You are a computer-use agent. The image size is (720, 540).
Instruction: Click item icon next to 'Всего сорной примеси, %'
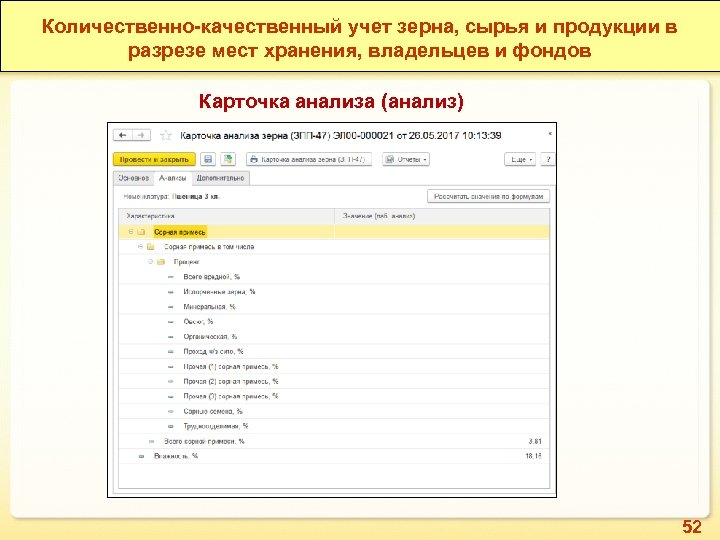click(x=151, y=441)
